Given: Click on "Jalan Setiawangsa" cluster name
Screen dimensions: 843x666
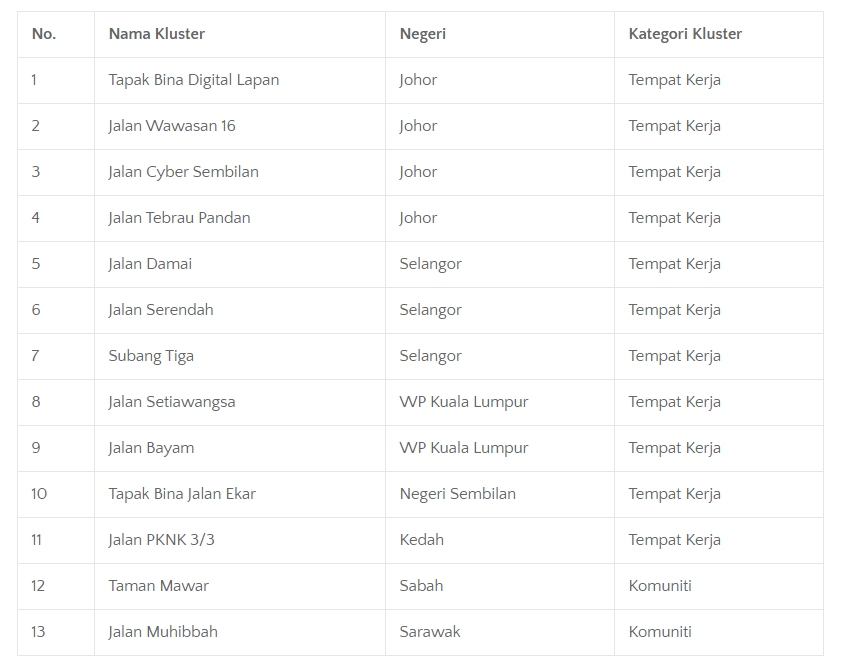Looking at the screenshot, I should 172,402.
